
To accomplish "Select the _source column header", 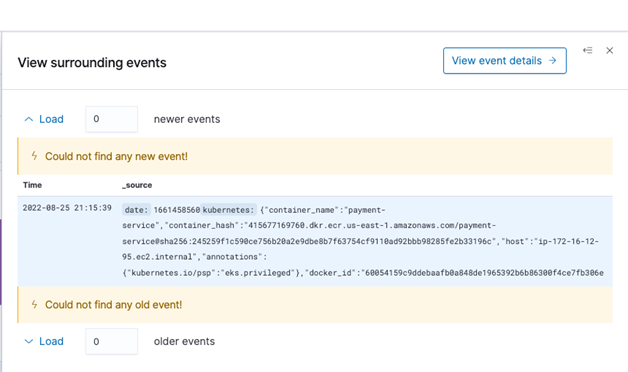I will click(x=137, y=185).
